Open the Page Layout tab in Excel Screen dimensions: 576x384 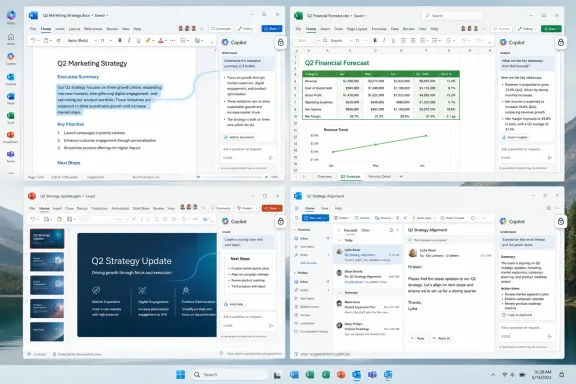357,29
